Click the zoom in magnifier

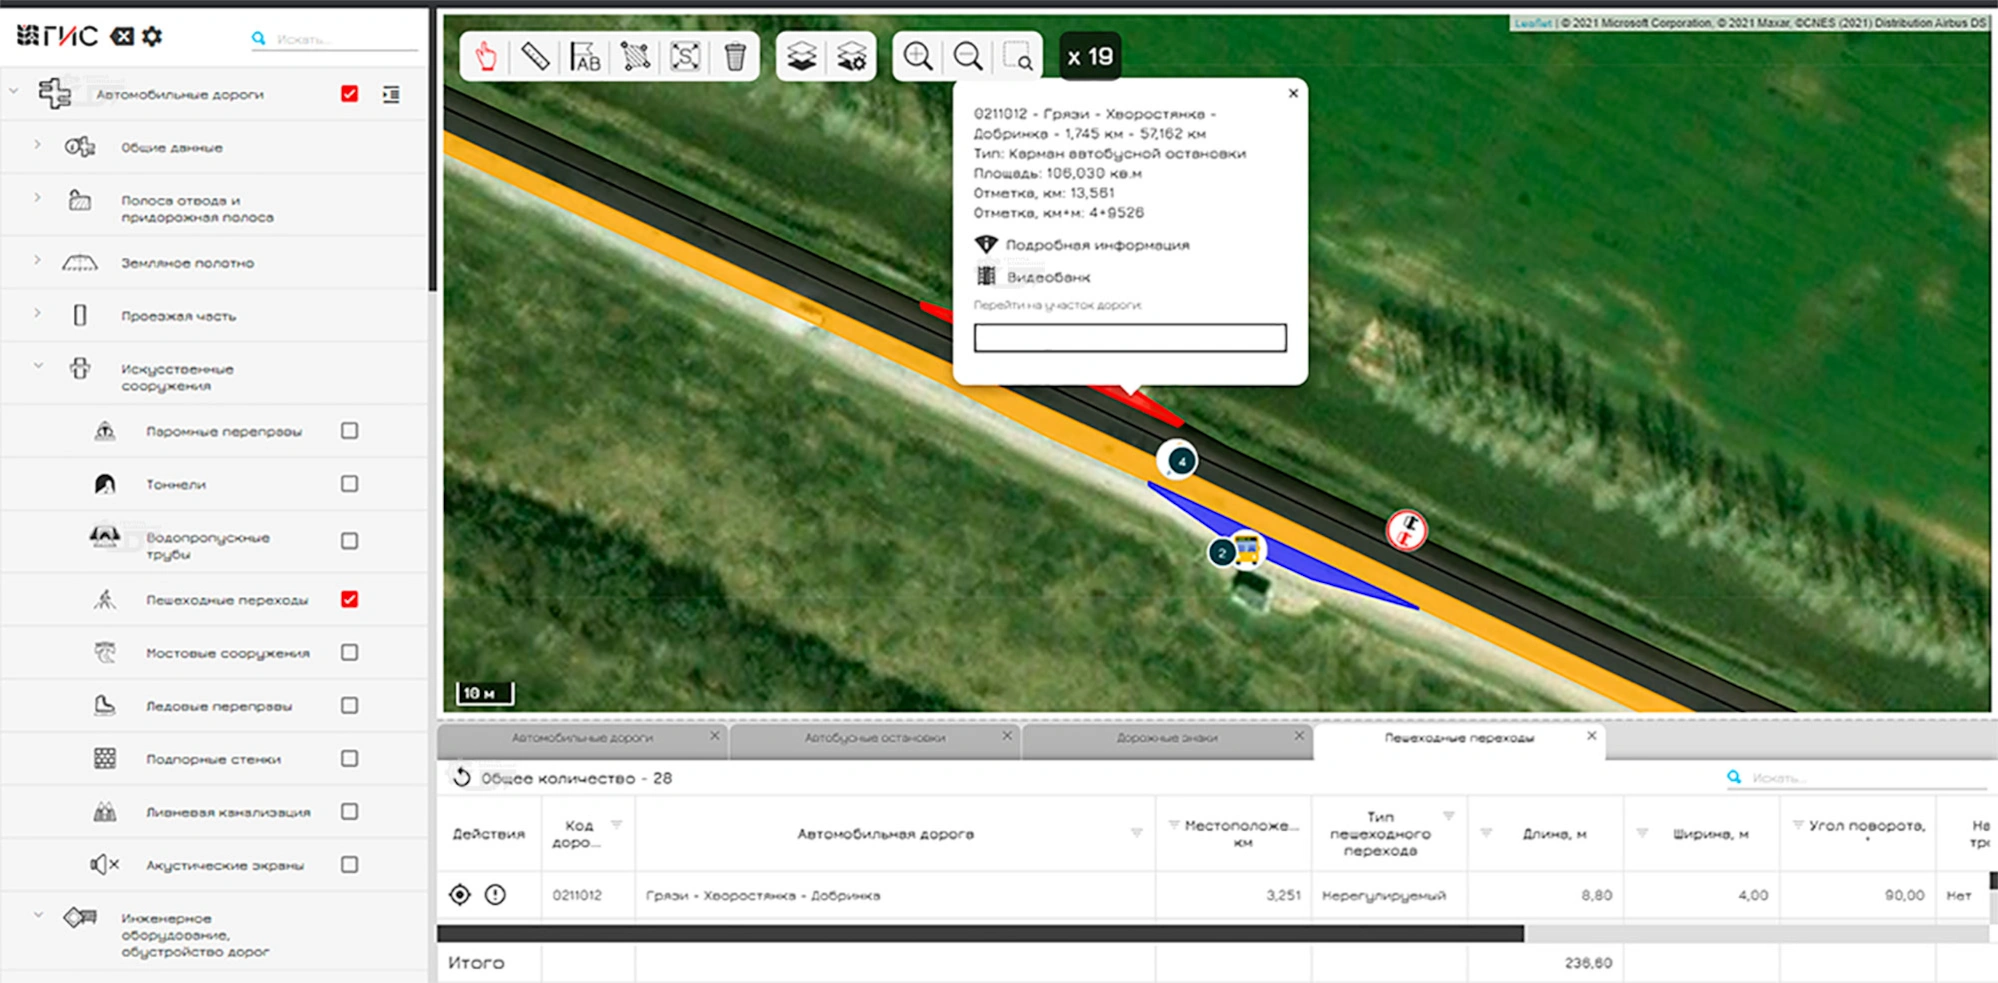(918, 57)
